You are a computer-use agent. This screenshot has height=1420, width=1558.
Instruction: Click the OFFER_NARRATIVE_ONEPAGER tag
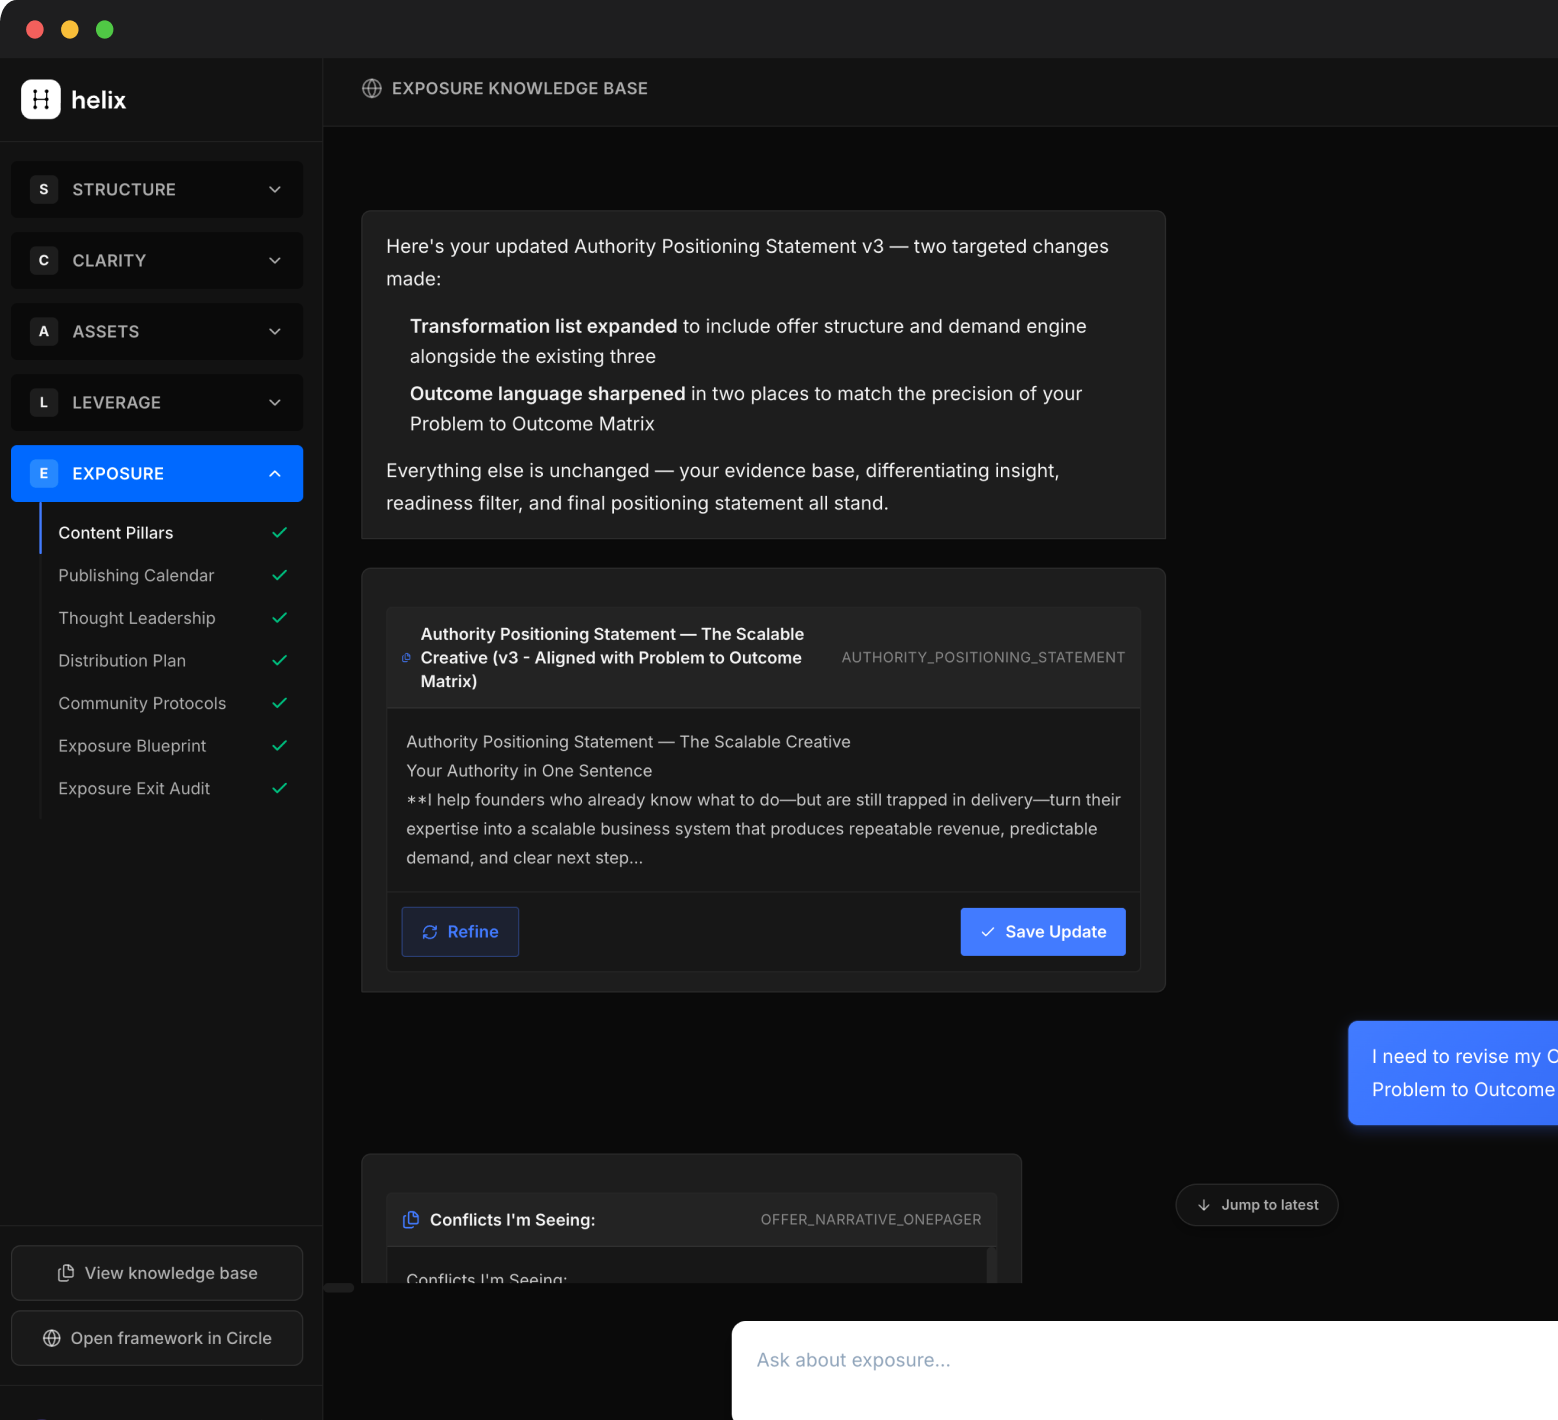coord(871,1220)
